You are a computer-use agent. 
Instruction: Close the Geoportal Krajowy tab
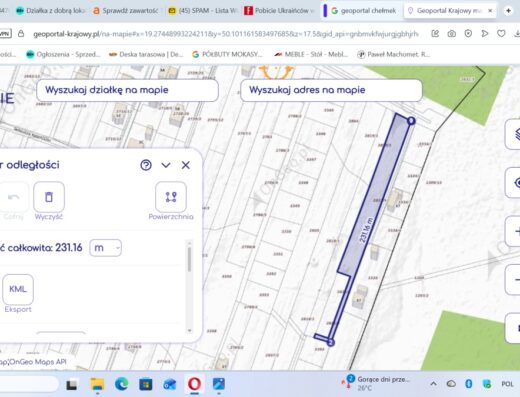[490, 11]
